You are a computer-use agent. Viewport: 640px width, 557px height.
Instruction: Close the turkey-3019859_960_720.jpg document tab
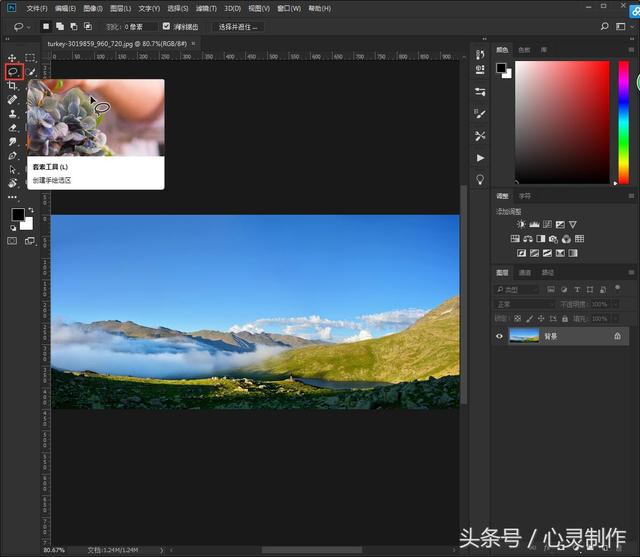[x=193, y=44]
